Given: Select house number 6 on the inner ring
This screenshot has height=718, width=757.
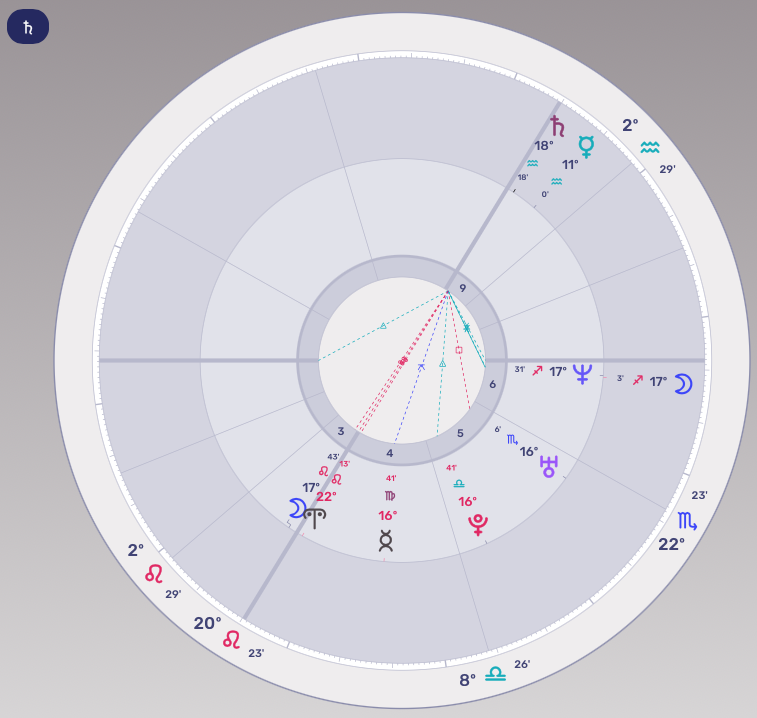Looking at the screenshot, I should (492, 383).
